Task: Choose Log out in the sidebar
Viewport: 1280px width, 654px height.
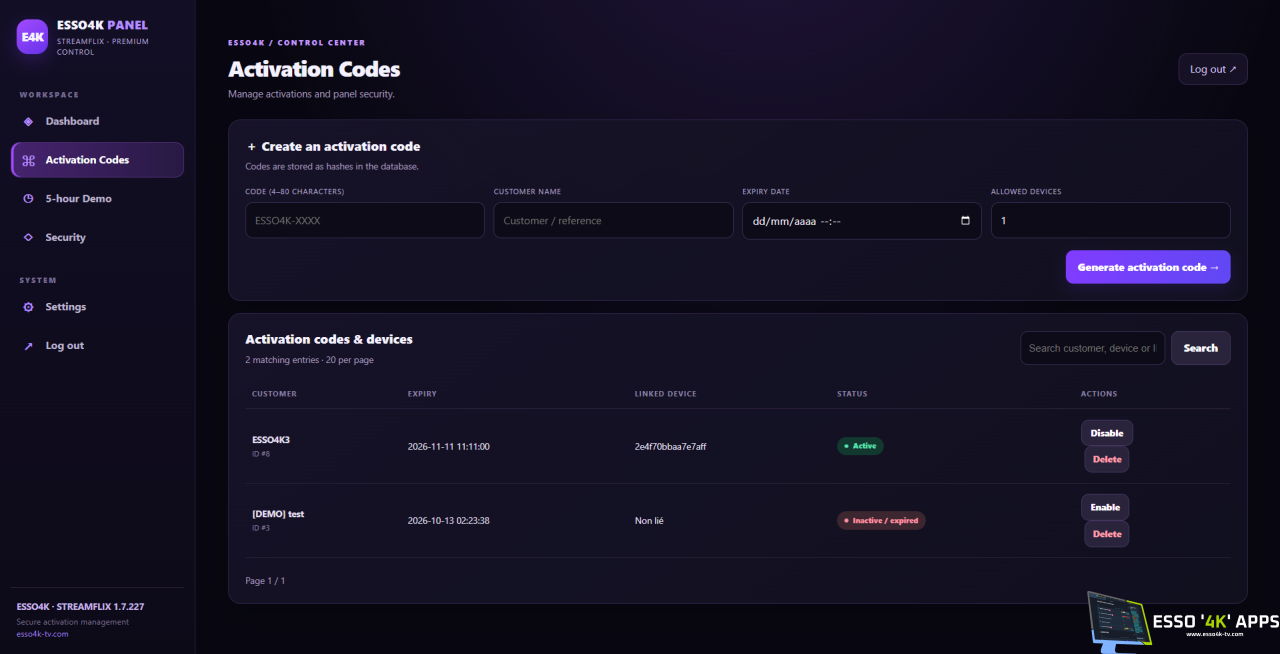Action: pyautogui.click(x=97, y=346)
